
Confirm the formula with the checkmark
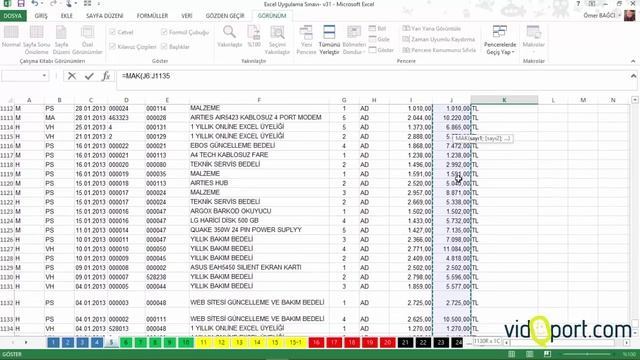tap(89, 76)
